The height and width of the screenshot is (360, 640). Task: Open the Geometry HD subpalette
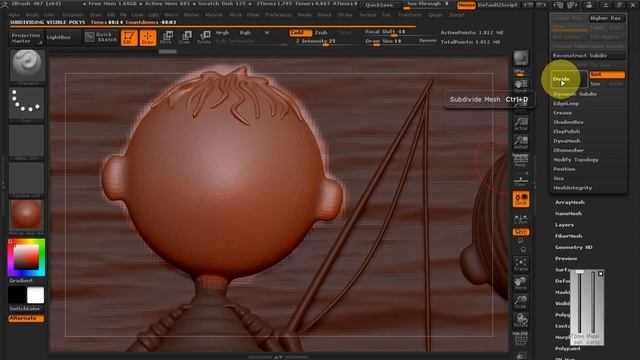tap(573, 247)
